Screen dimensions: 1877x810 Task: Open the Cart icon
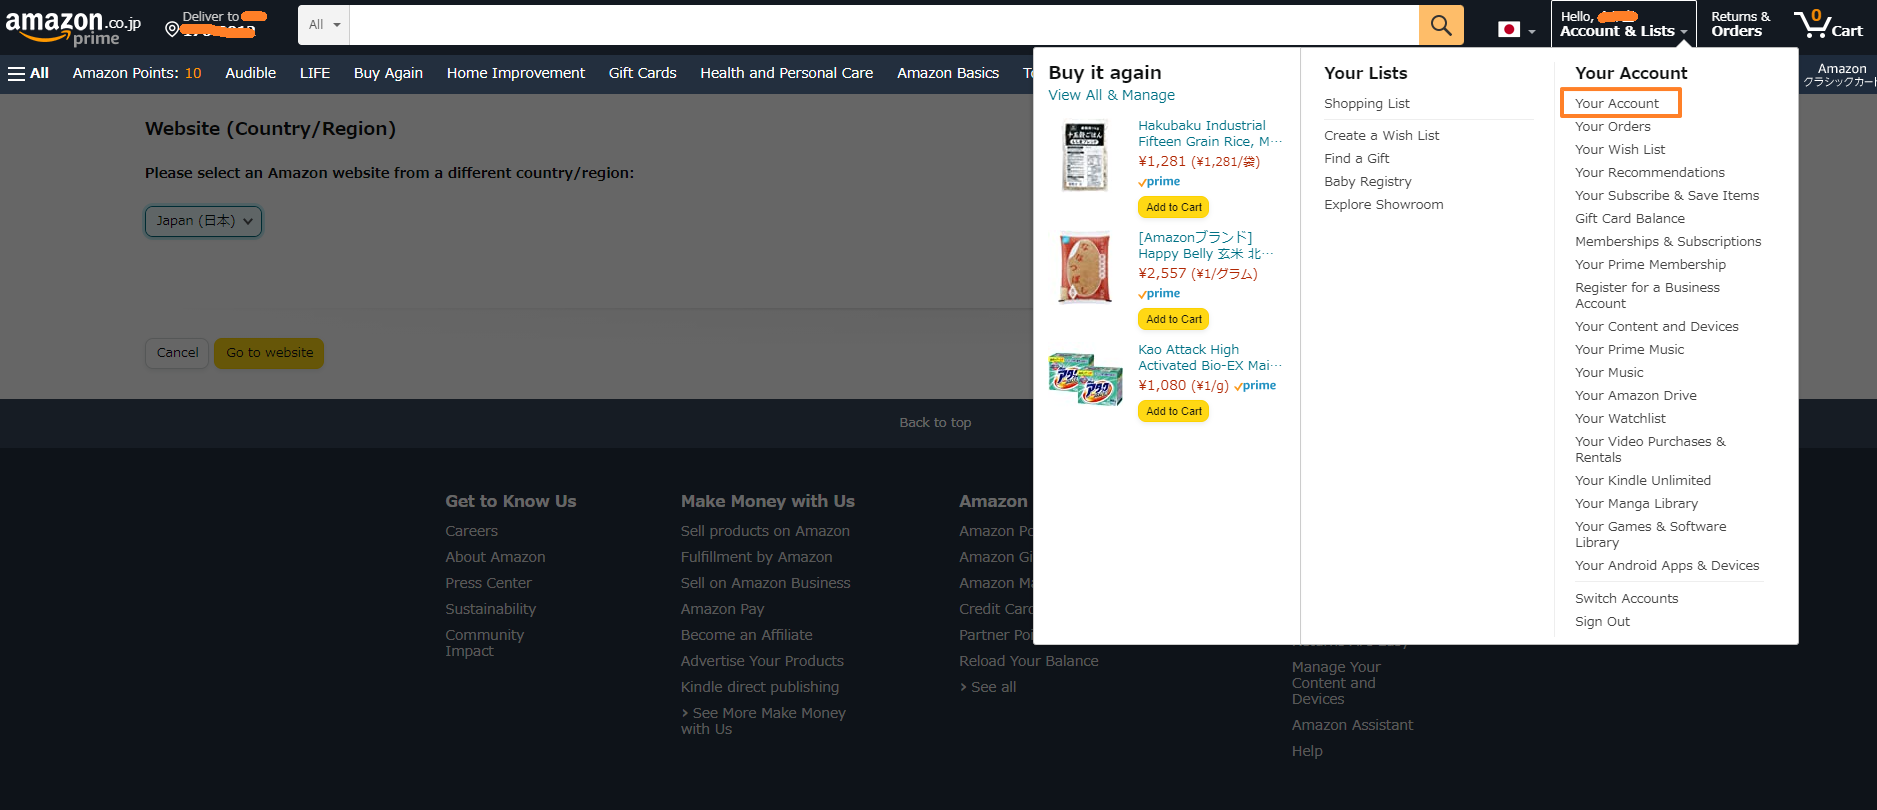pyautogui.click(x=1828, y=24)
